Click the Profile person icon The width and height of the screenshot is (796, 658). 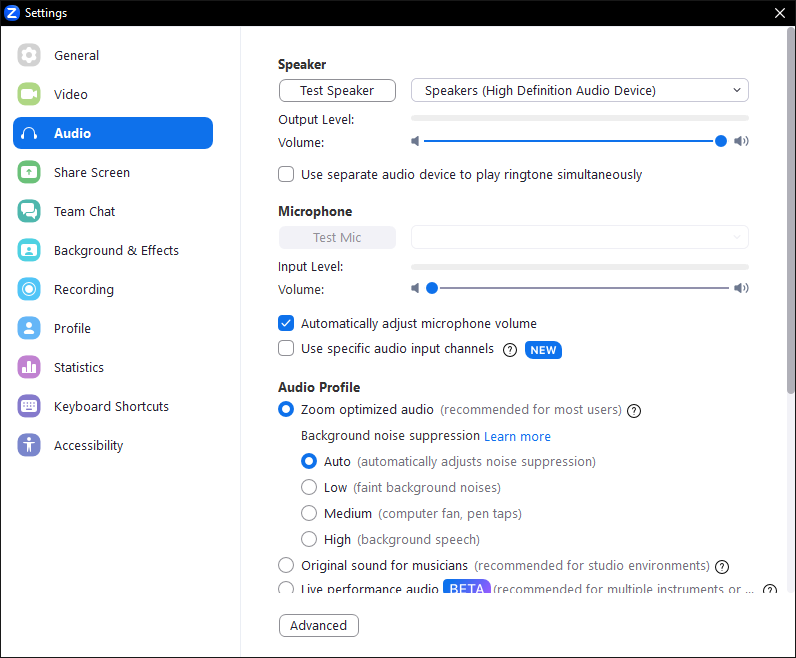(29, 328)
